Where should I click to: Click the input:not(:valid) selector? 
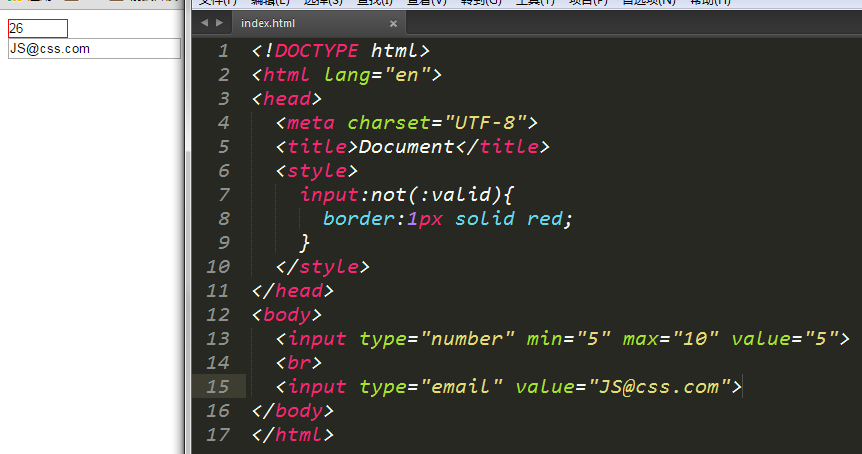click(x=401, y=195)
